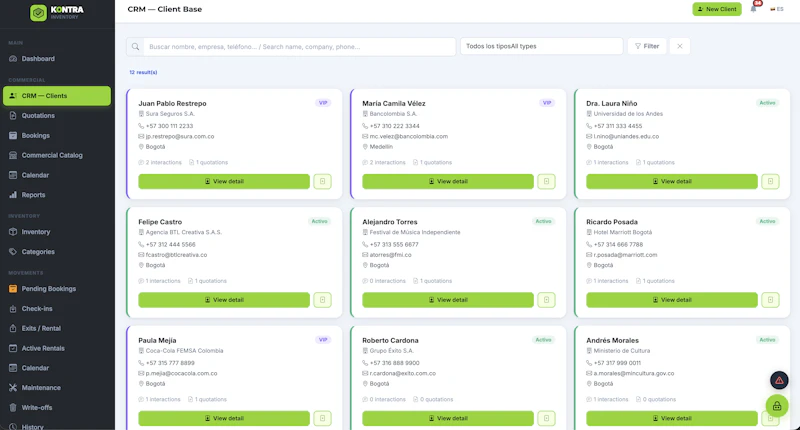Image resolution: width=800 pixels, height=430 pixels.
Task: Click 2 interactions on Juan Pablo's card
Action: 160,163
